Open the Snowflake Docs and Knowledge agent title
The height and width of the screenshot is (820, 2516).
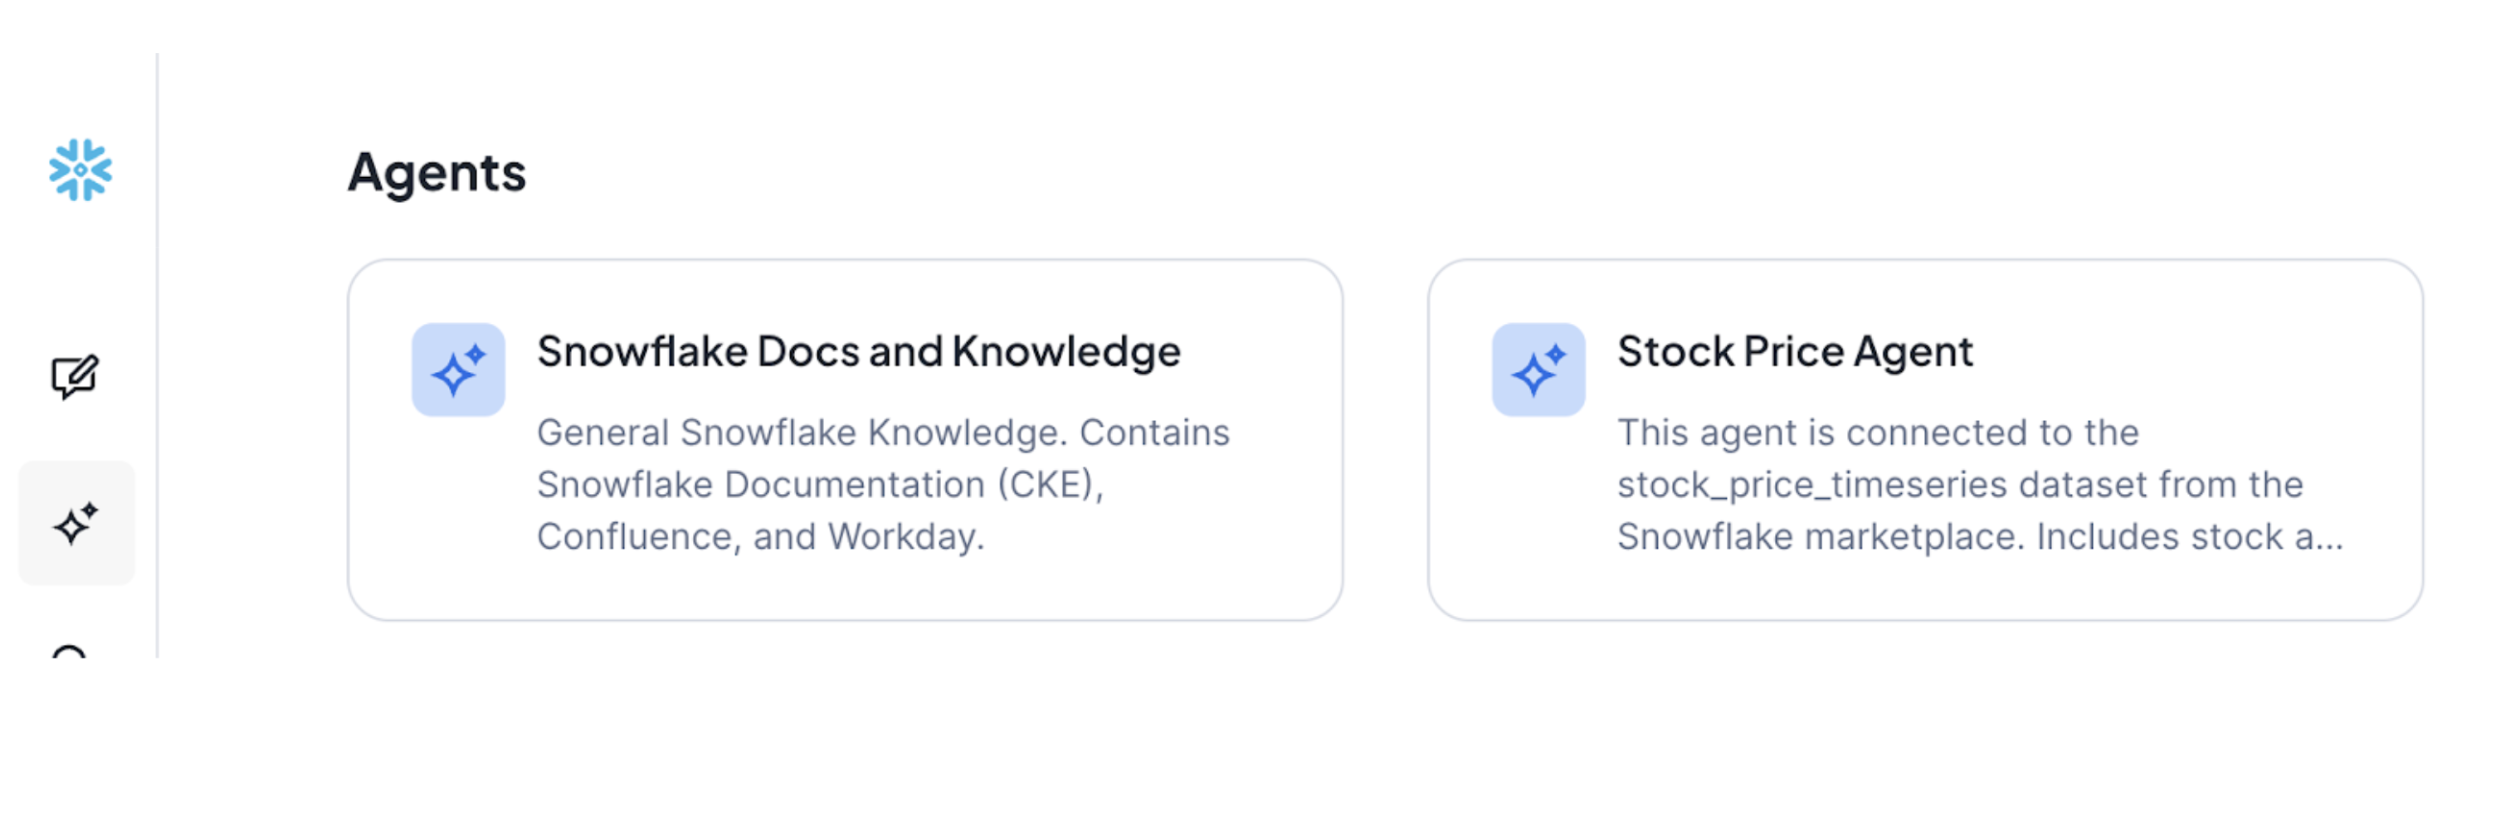click(x=858, y=352)
